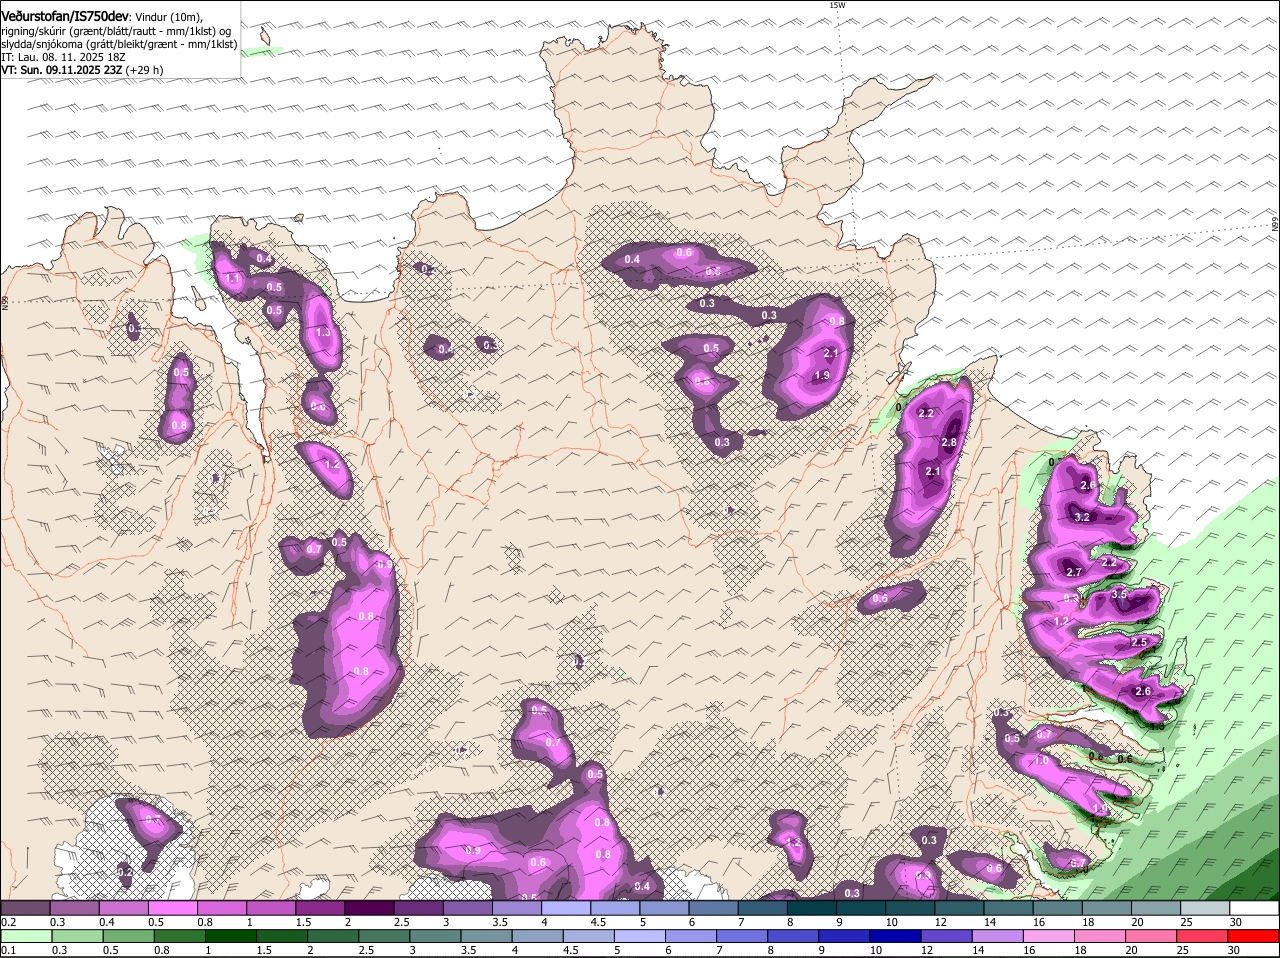Click the 3.5 precipitation value on the map
This screenshot has width=1280, height=958.
coord(1119,594)
